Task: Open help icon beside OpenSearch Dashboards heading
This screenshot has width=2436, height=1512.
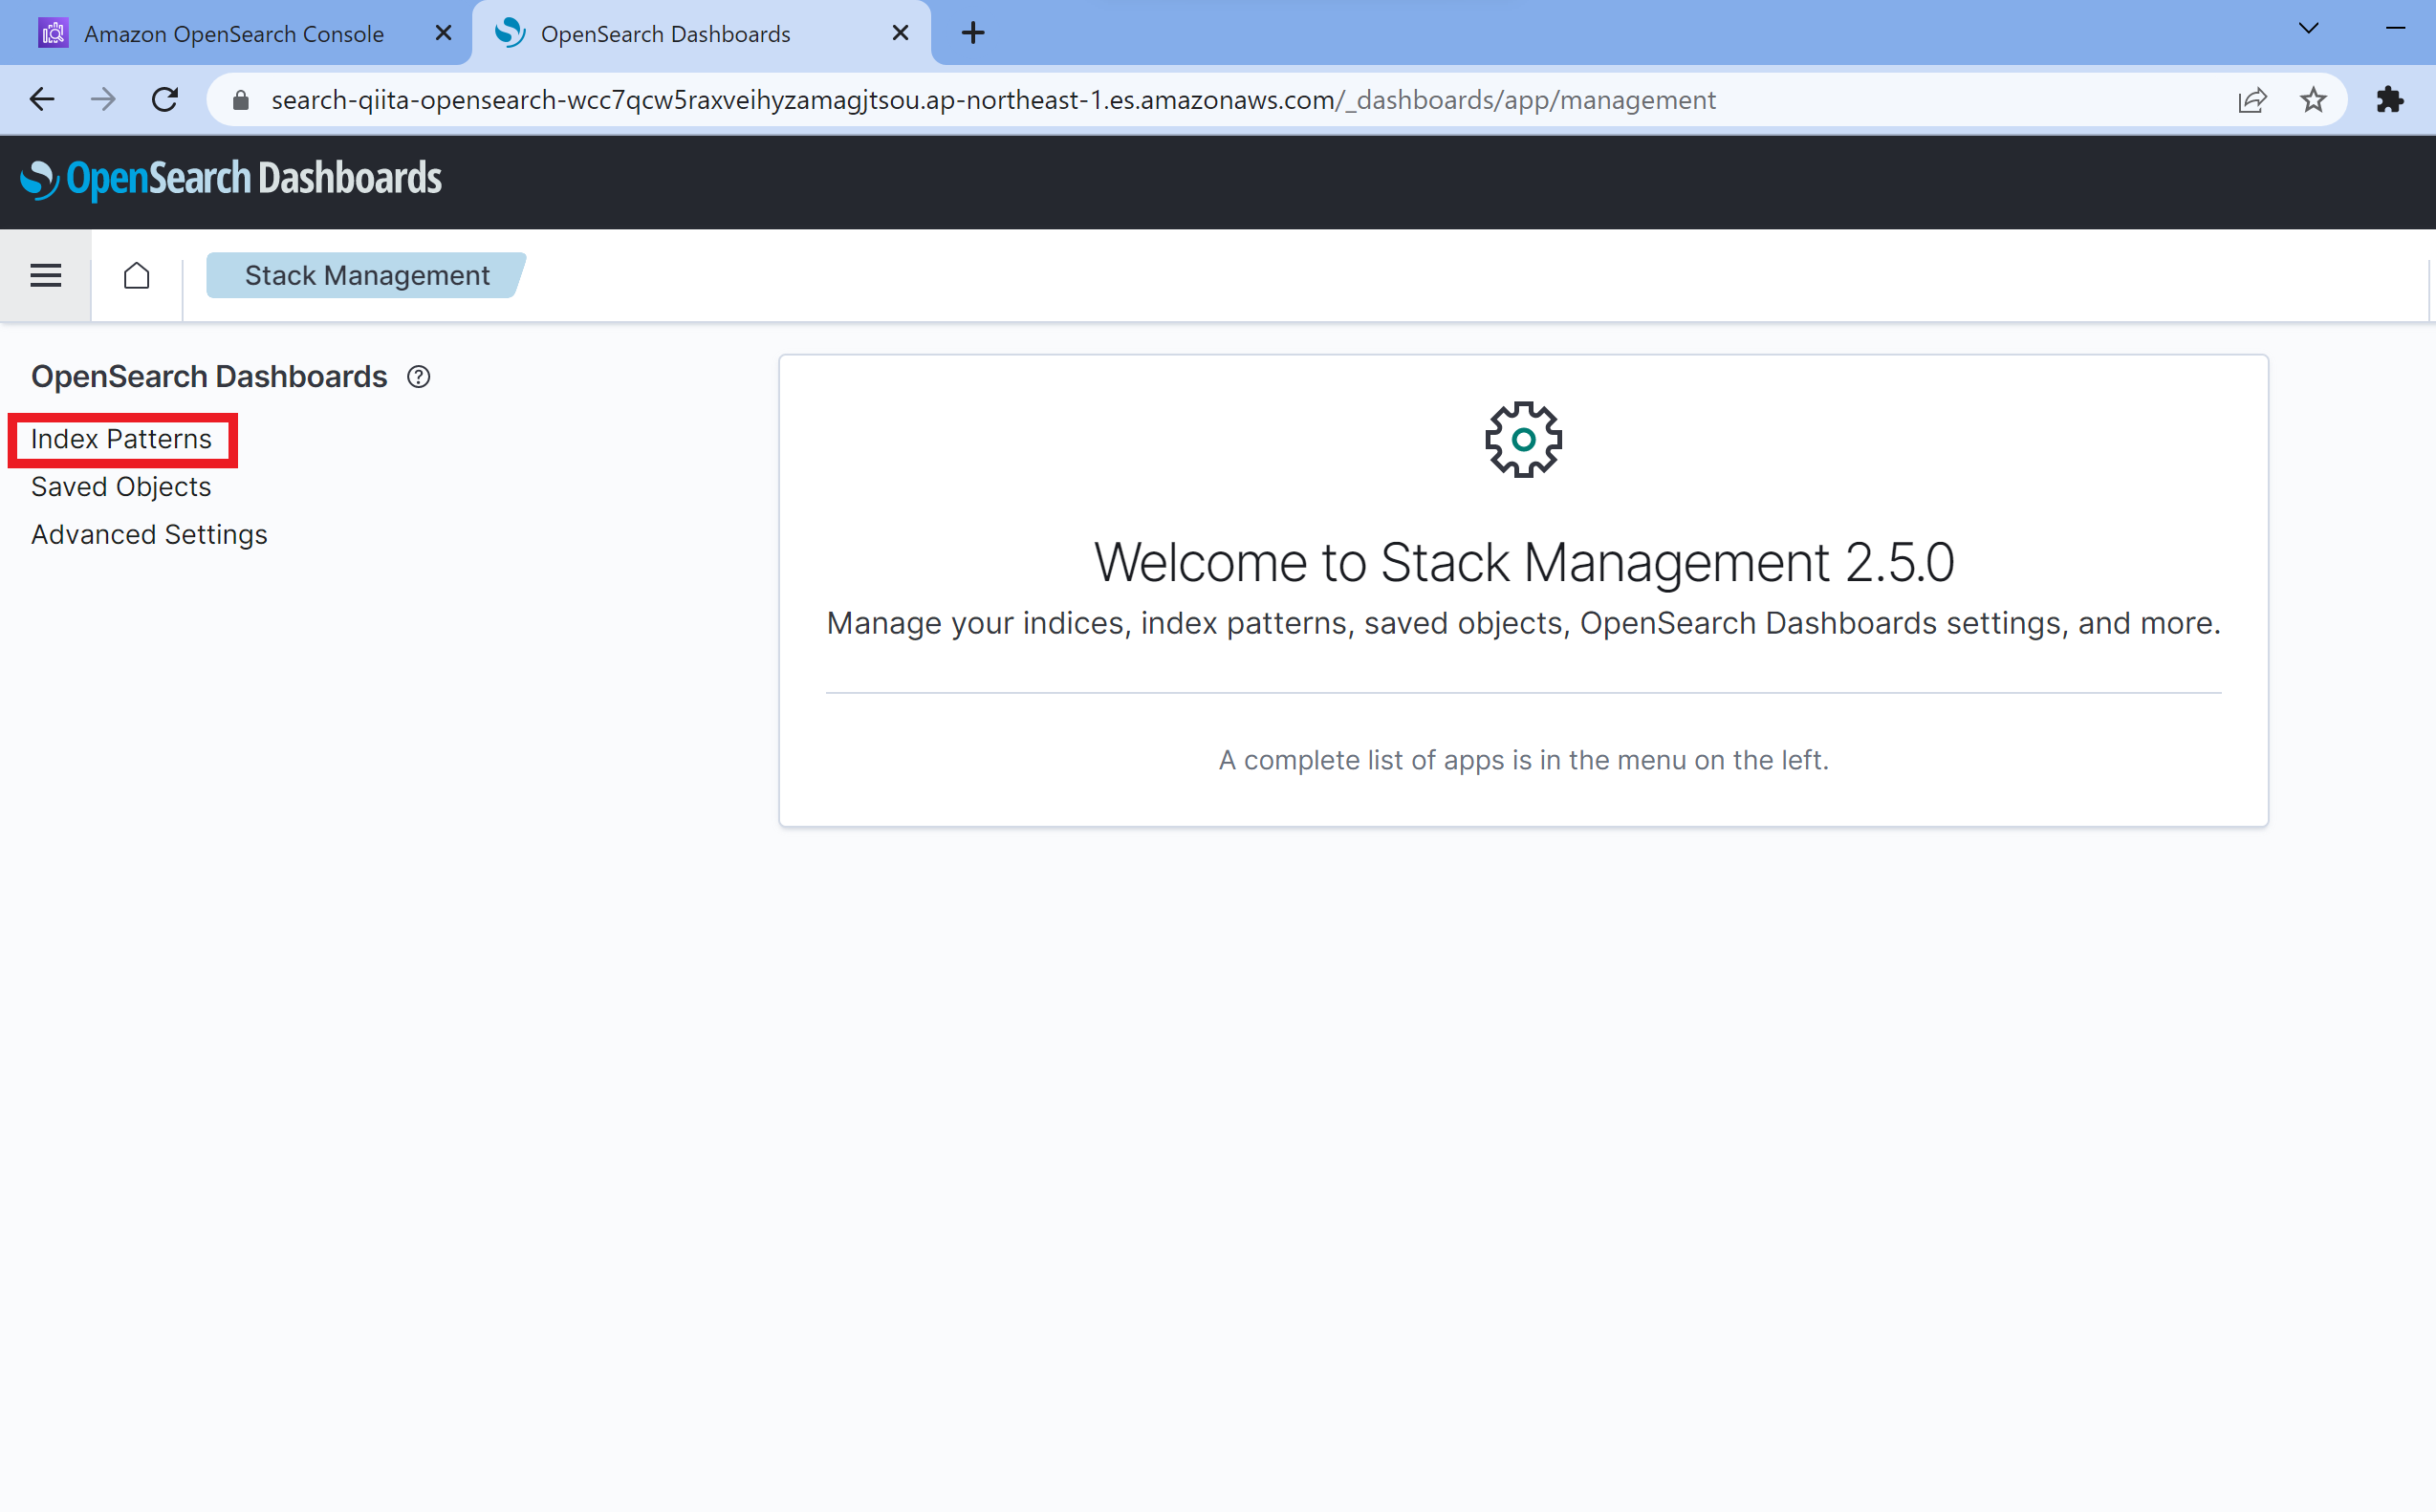Action: 419,377
